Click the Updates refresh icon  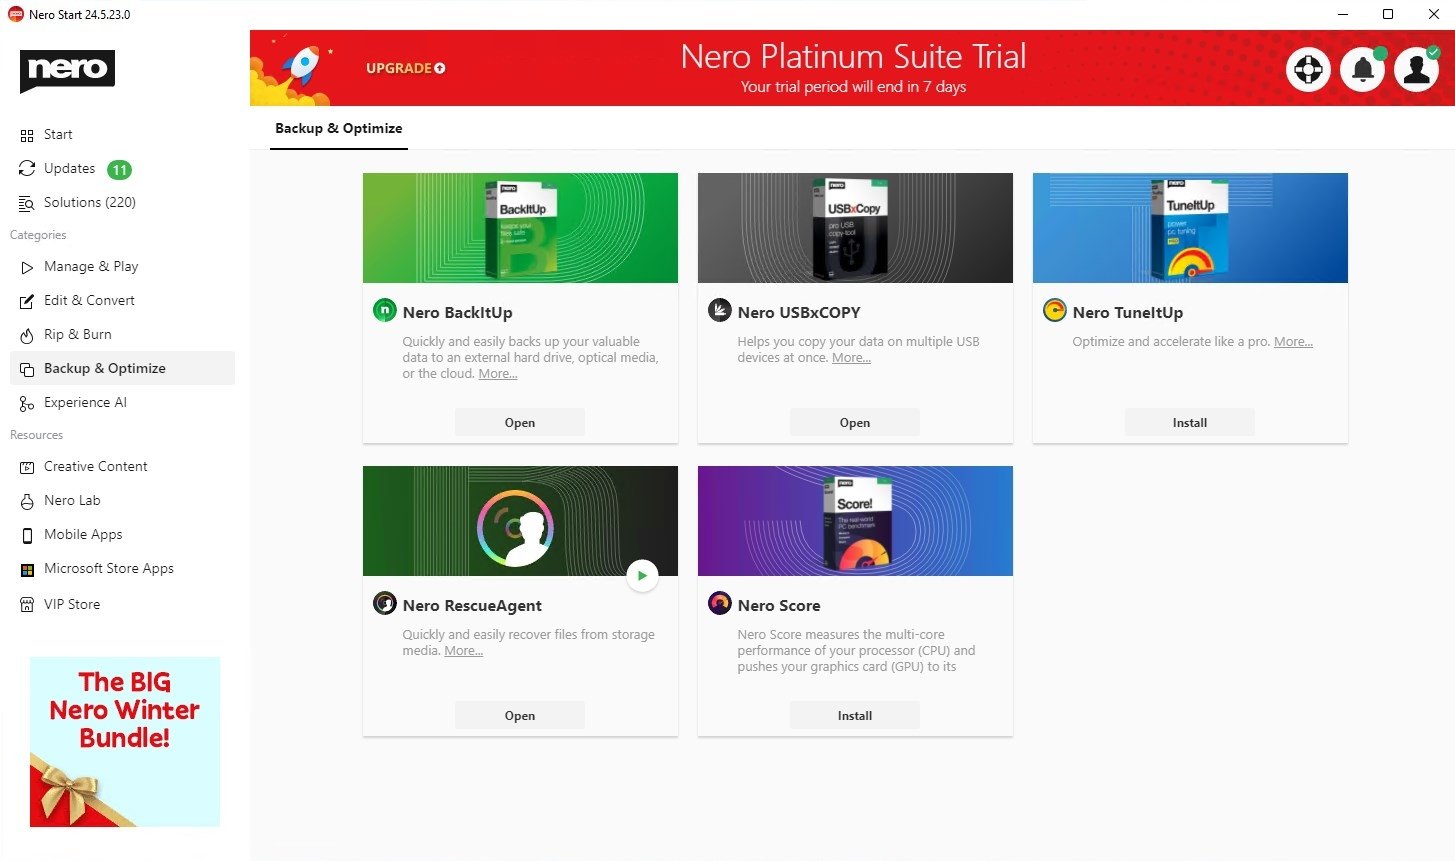click(27, 169)
